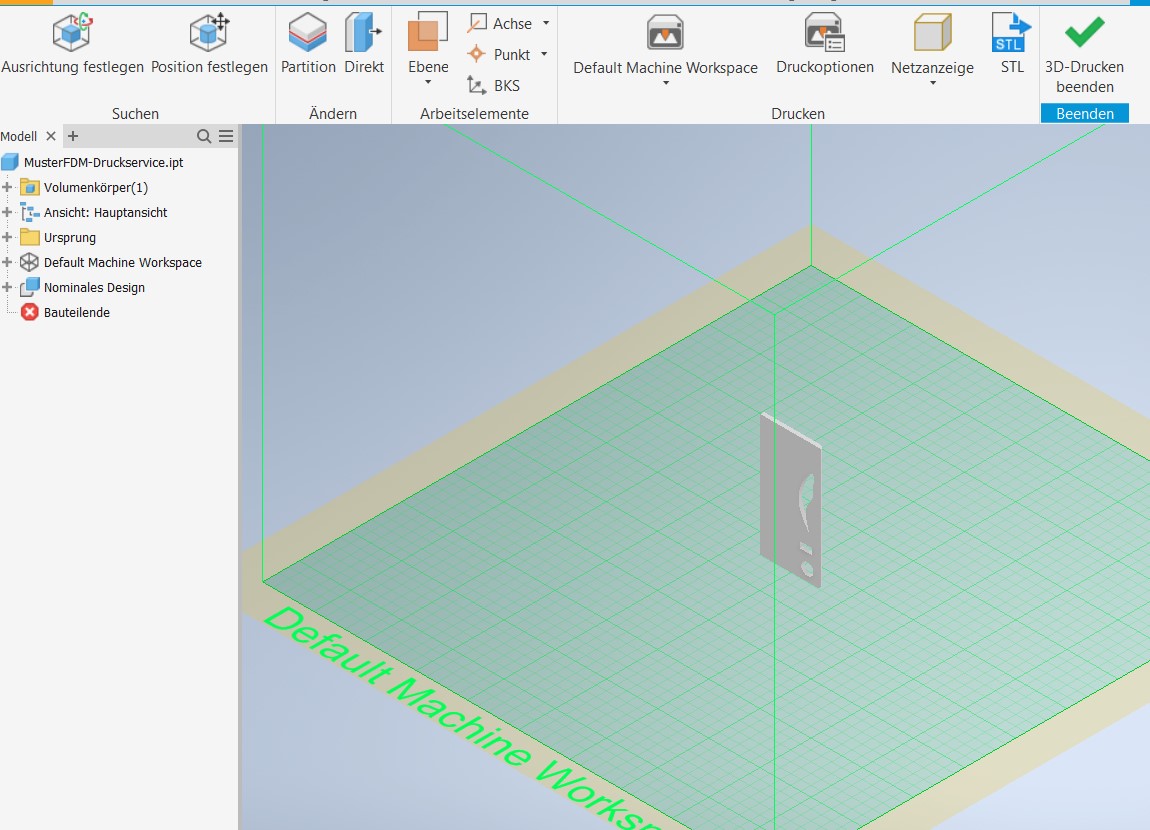Select MusterFDM-Druckservice.ipt in the browser
The width and height of the screenshot is (1150, 830).
tap(103, 162)
